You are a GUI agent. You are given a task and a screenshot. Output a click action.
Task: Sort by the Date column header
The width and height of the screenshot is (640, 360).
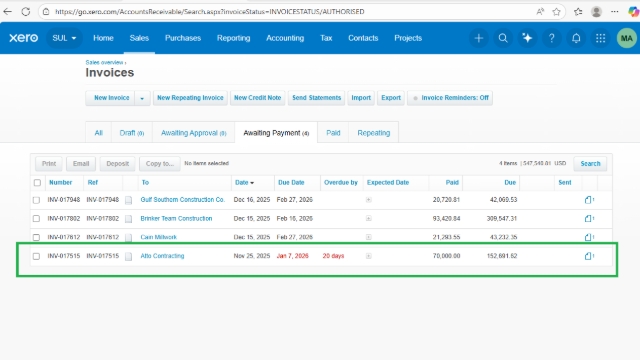(x=244, y=182)
